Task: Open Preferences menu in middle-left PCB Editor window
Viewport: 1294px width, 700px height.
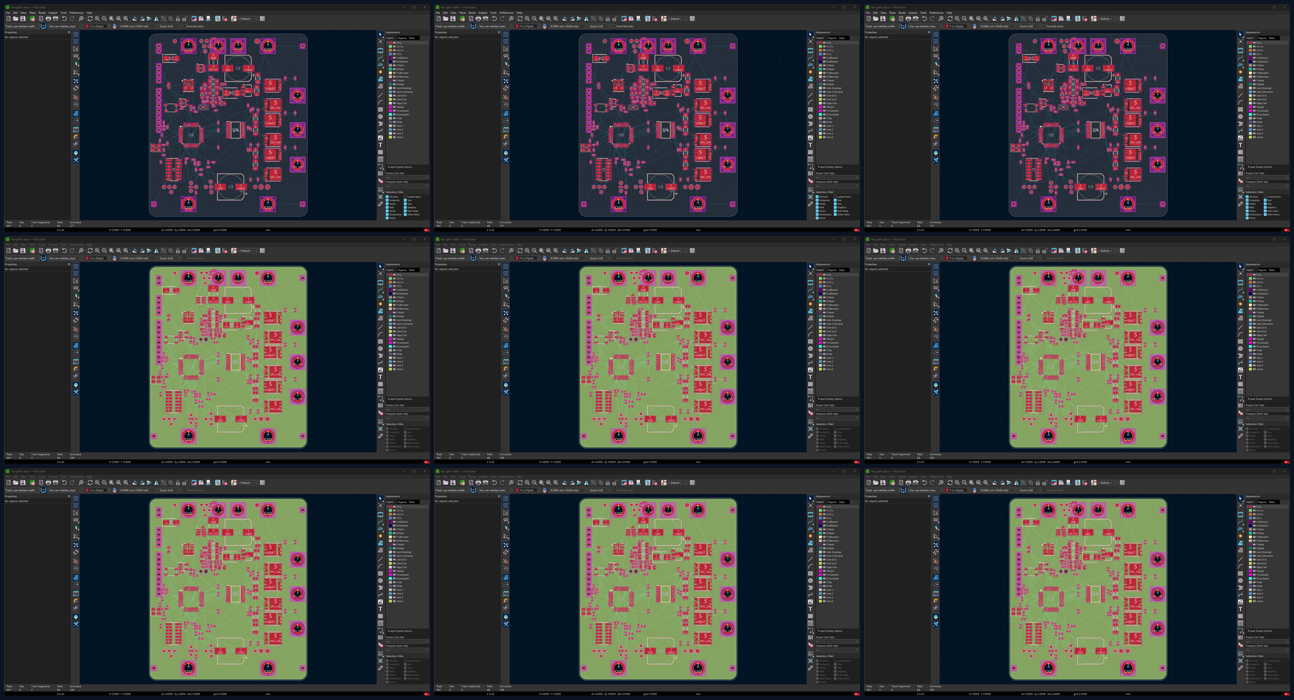Action: click(x=76, y=245)
